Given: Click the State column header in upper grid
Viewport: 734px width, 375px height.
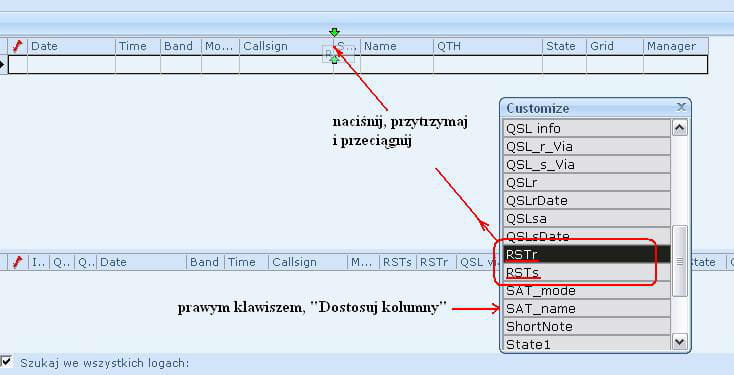Looking at the screenshot, I should pyautogui.click(x=565, y=46).
